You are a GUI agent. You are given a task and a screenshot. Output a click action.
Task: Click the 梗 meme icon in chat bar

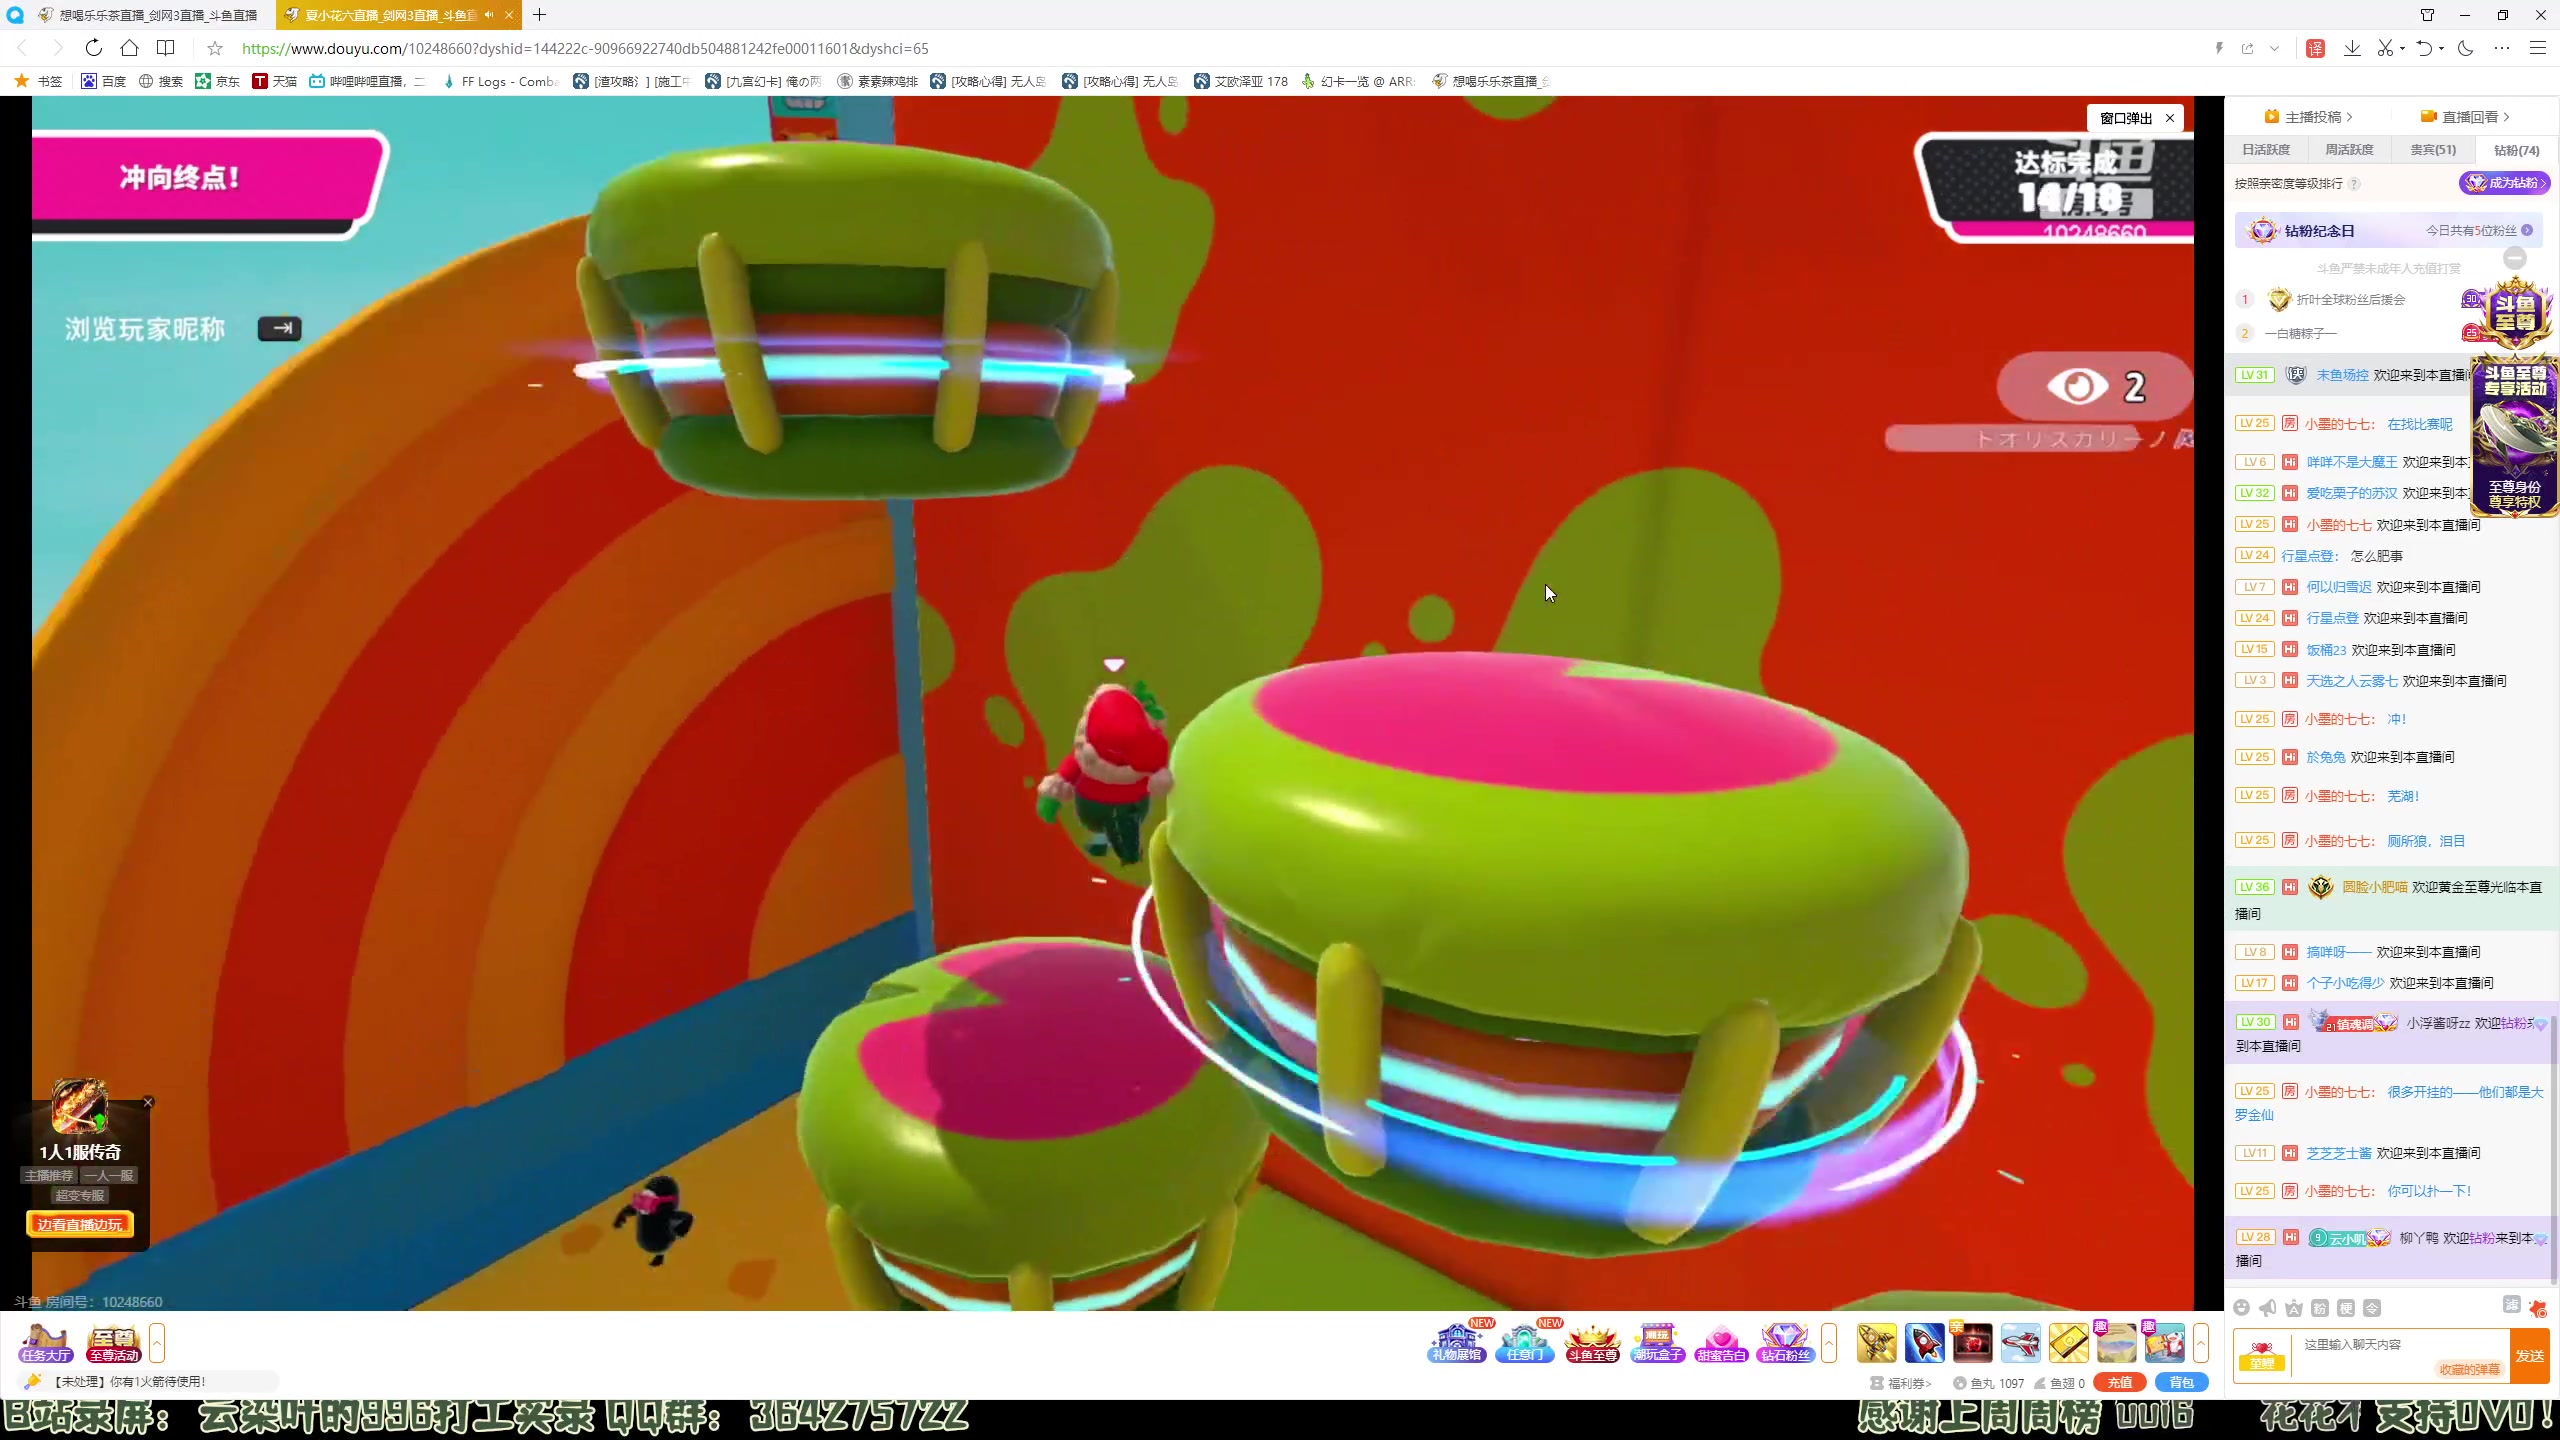[2346, 1308]
